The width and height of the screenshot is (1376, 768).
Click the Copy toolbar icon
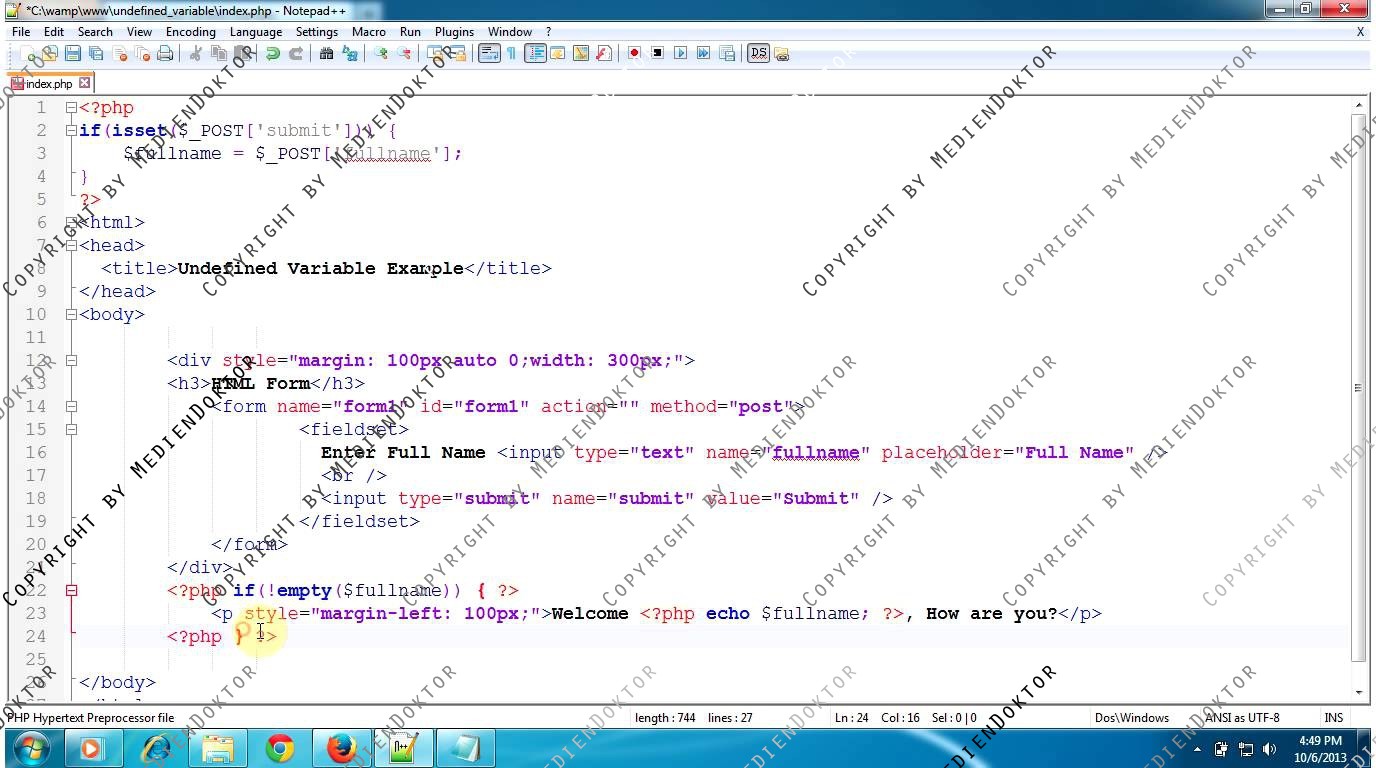[218, 53]
